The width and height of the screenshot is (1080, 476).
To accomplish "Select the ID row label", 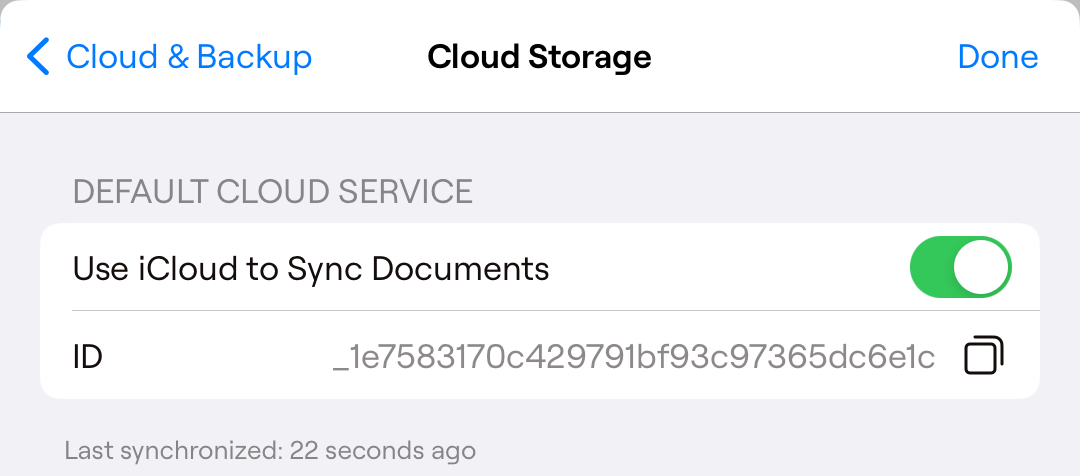I will click(87, 357).
